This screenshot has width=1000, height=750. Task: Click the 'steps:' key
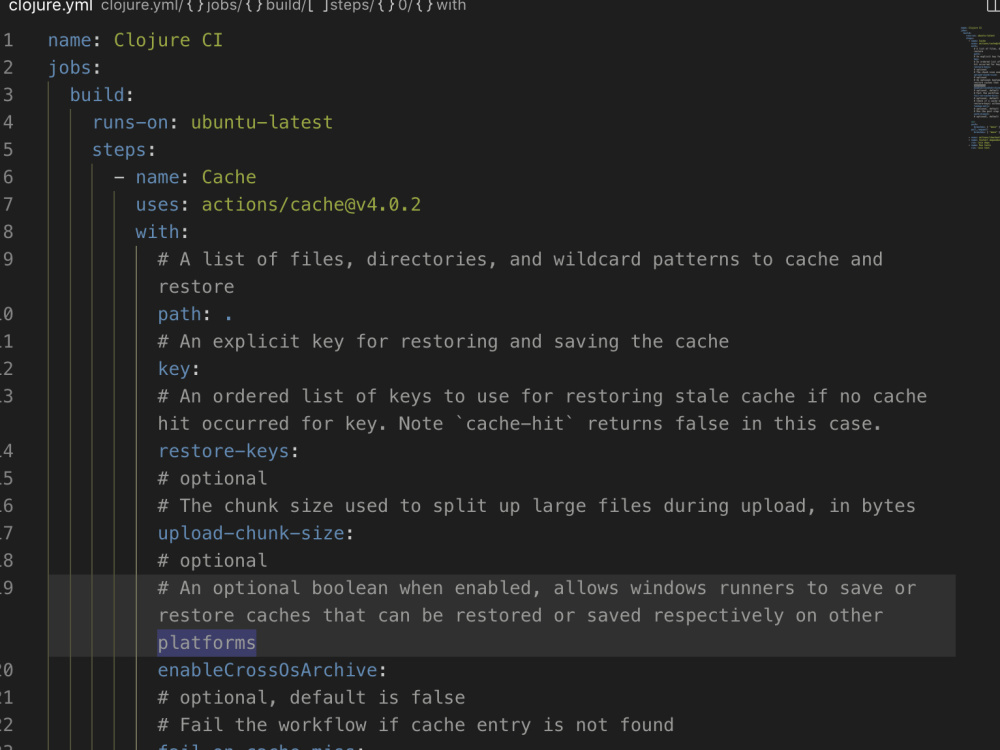(124, 150)
